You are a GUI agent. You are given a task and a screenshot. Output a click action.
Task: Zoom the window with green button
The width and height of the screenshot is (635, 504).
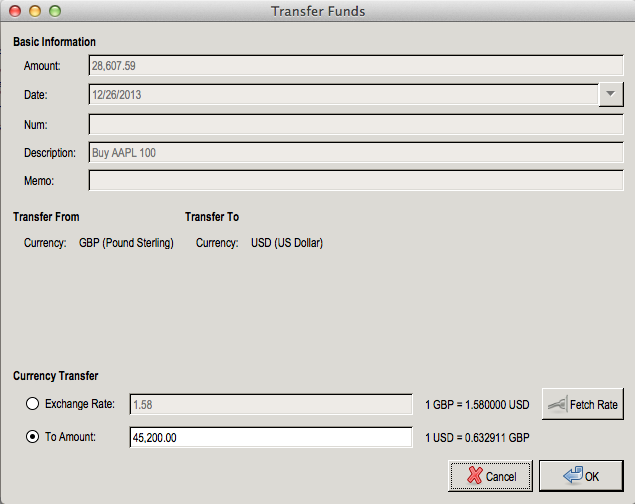(x=55, y=11)
